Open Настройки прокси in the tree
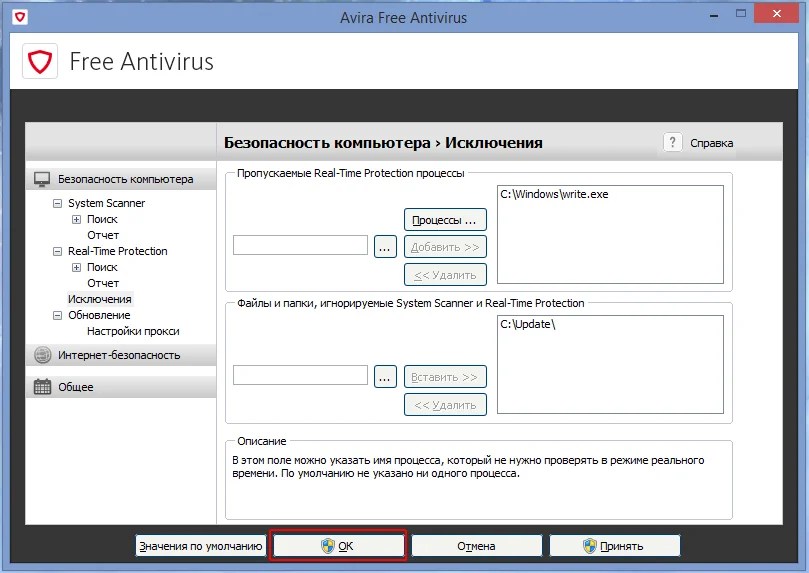 coord(132,331)
